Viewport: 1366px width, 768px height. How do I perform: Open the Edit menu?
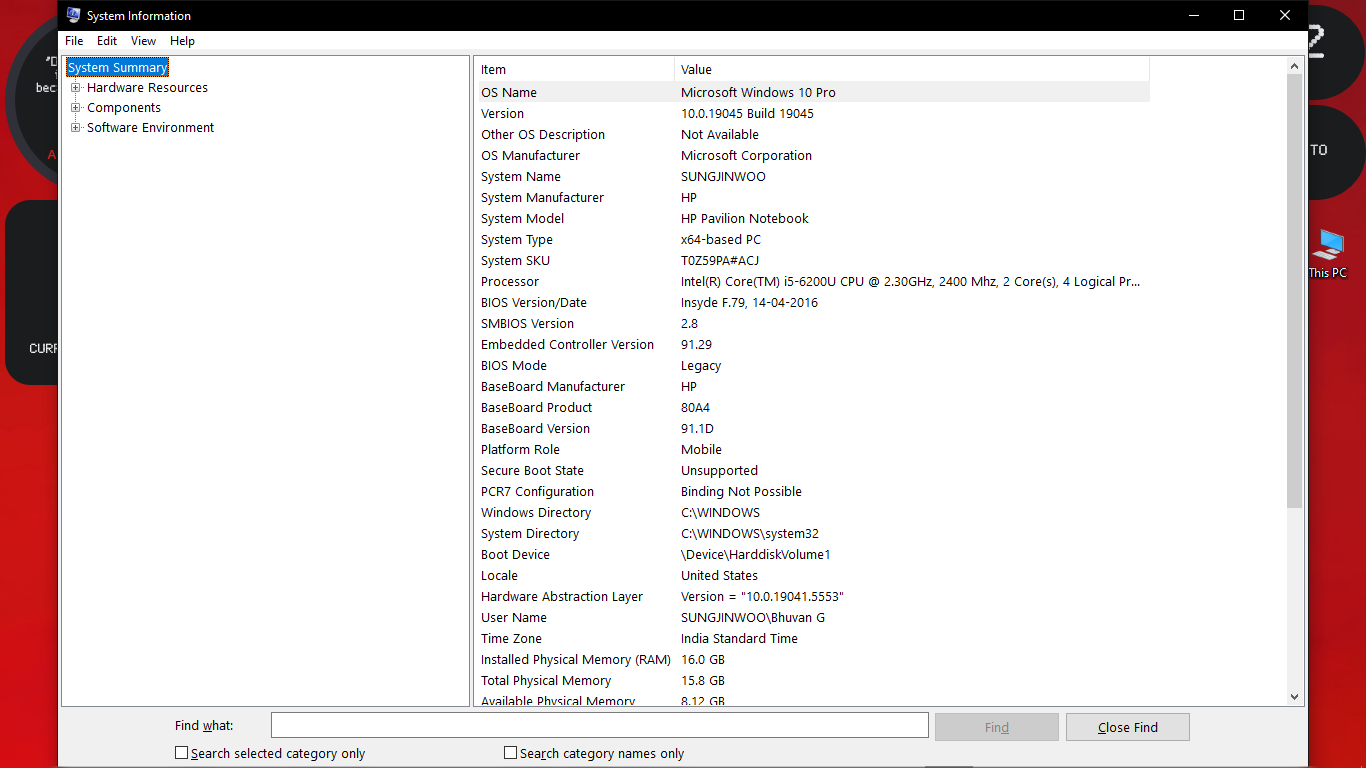pos(107,41)
